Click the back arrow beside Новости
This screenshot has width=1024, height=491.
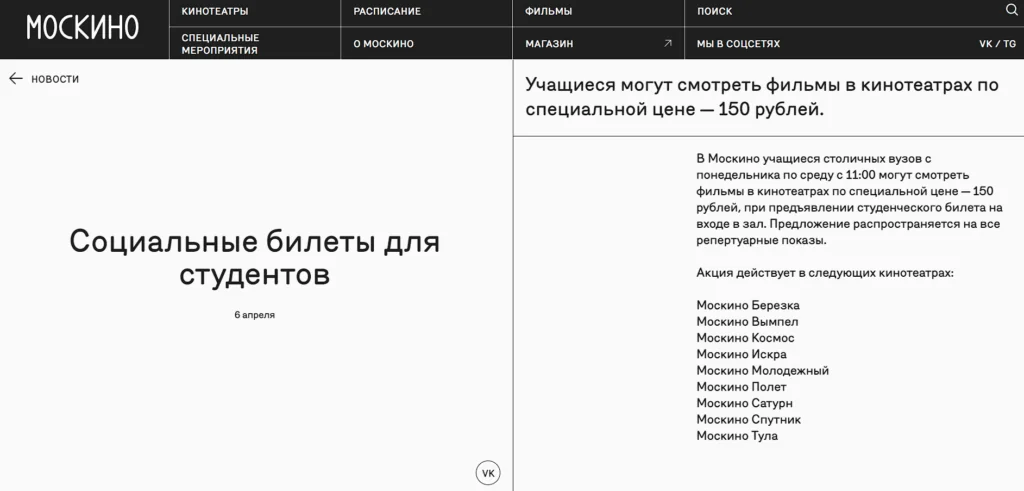tap(16, 78)
